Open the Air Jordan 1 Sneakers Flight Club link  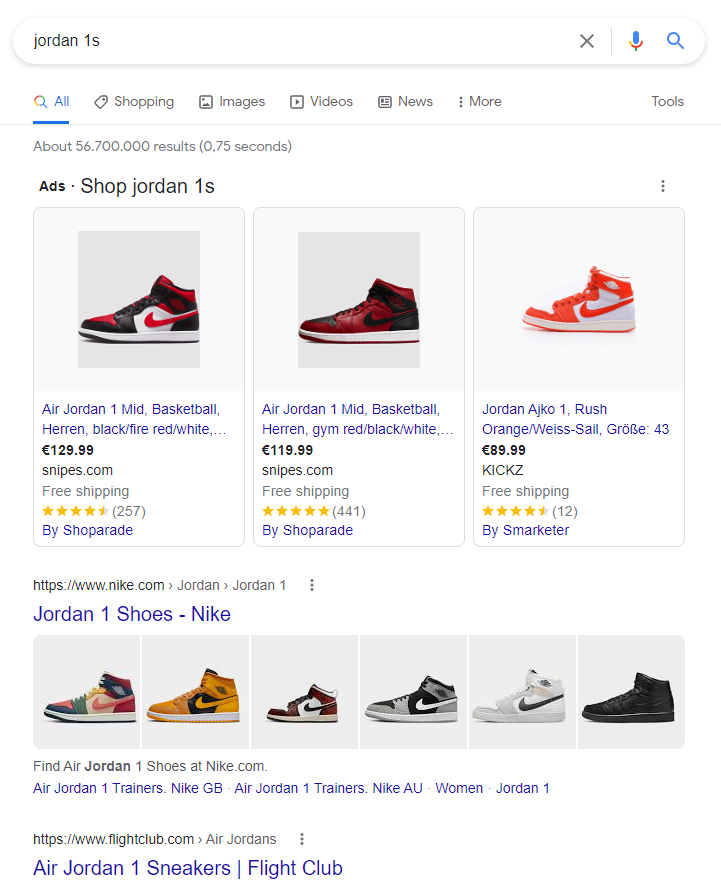click(188, 868)
